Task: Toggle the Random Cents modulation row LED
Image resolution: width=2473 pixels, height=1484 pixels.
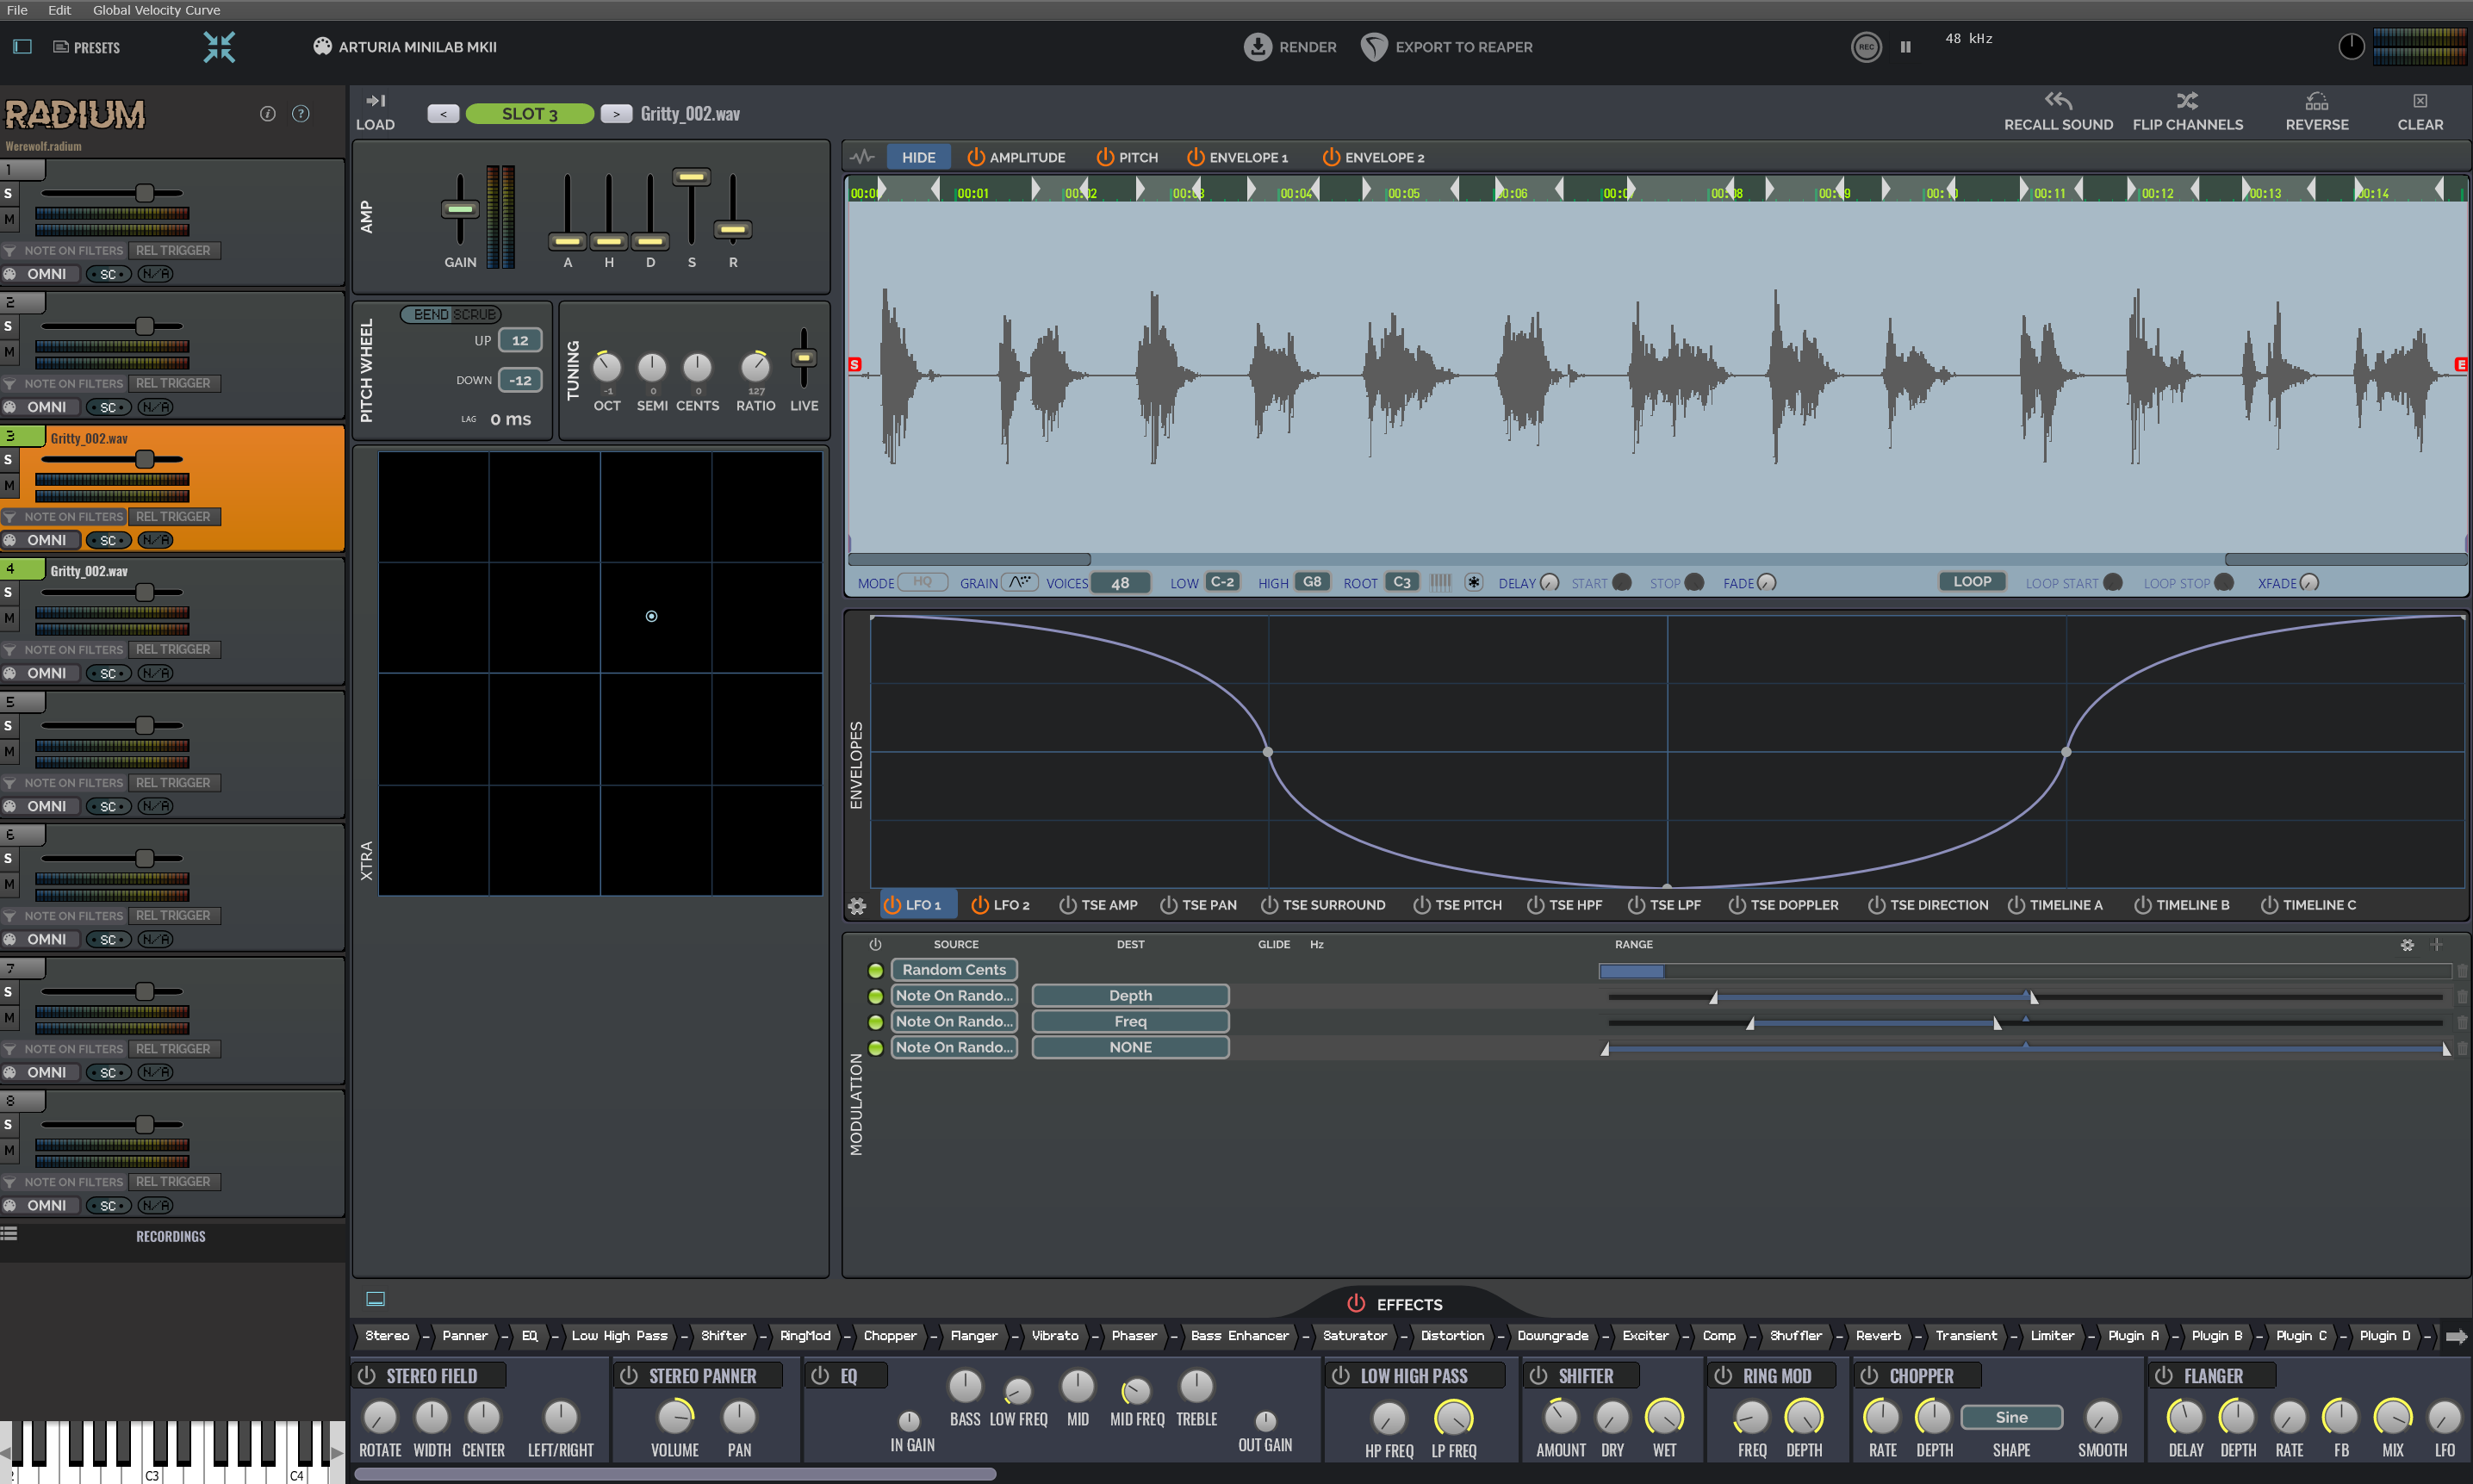Action: [875, 970]
